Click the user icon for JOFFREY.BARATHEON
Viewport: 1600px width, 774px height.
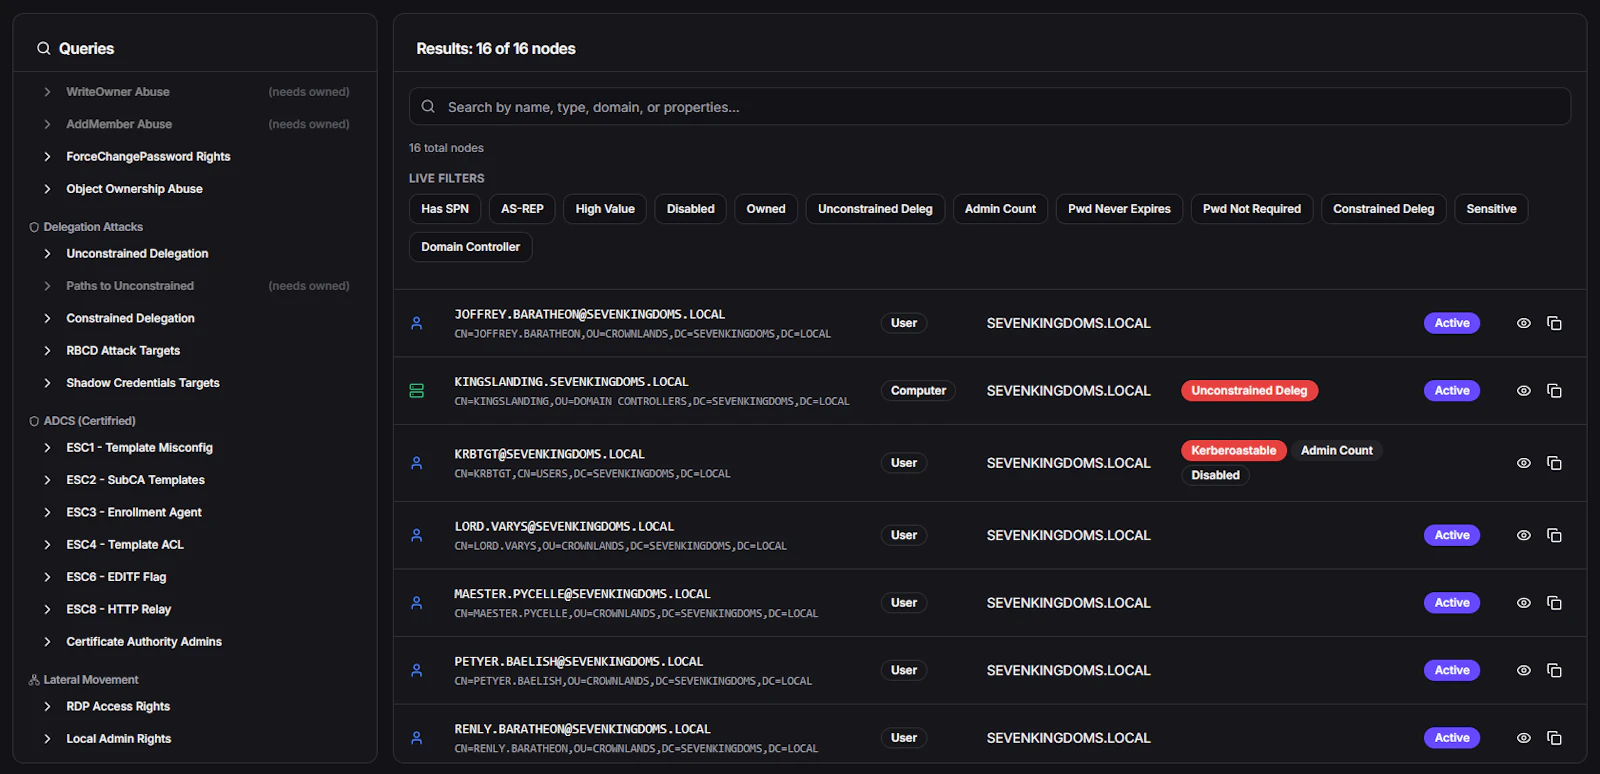[417, 323]
